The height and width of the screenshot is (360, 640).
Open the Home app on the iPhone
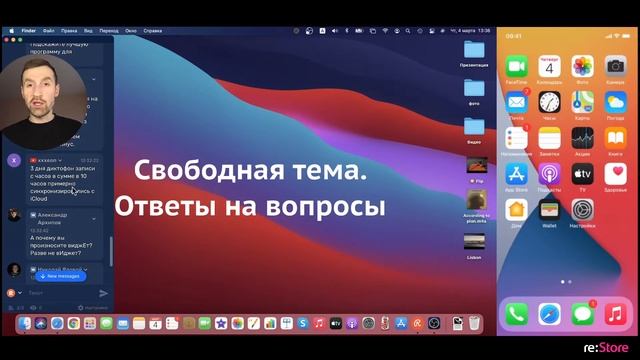[x=516, y=210]
